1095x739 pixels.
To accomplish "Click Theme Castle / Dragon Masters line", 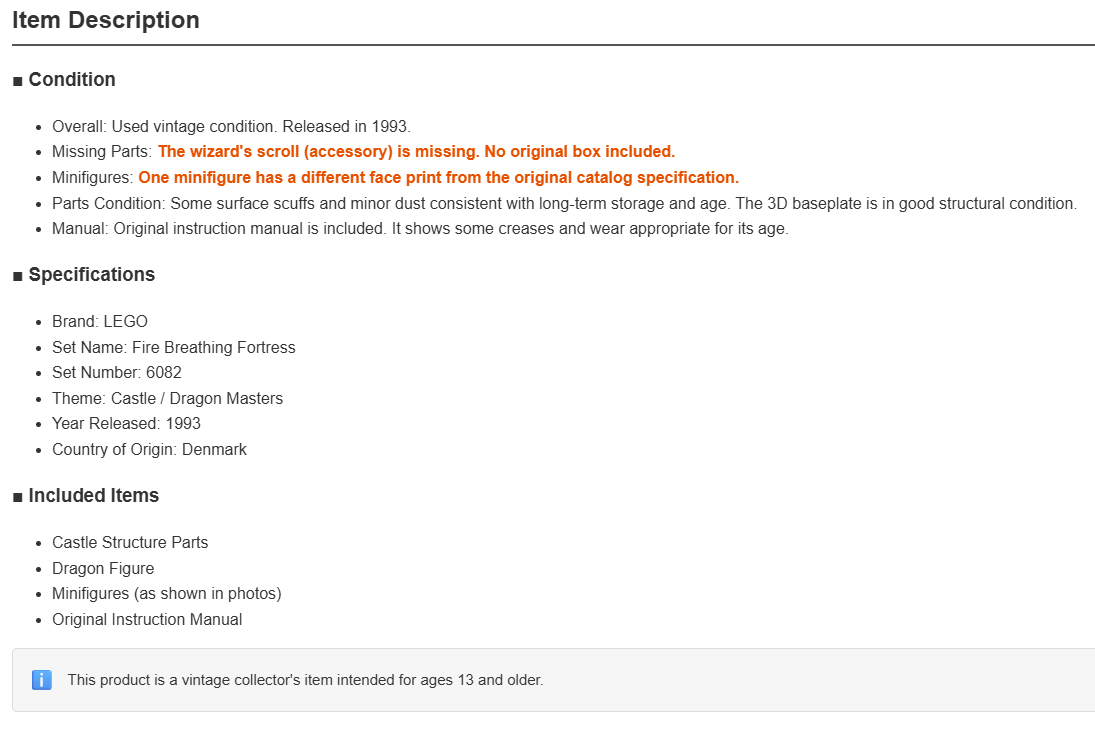I will click(x=168, y=398).
